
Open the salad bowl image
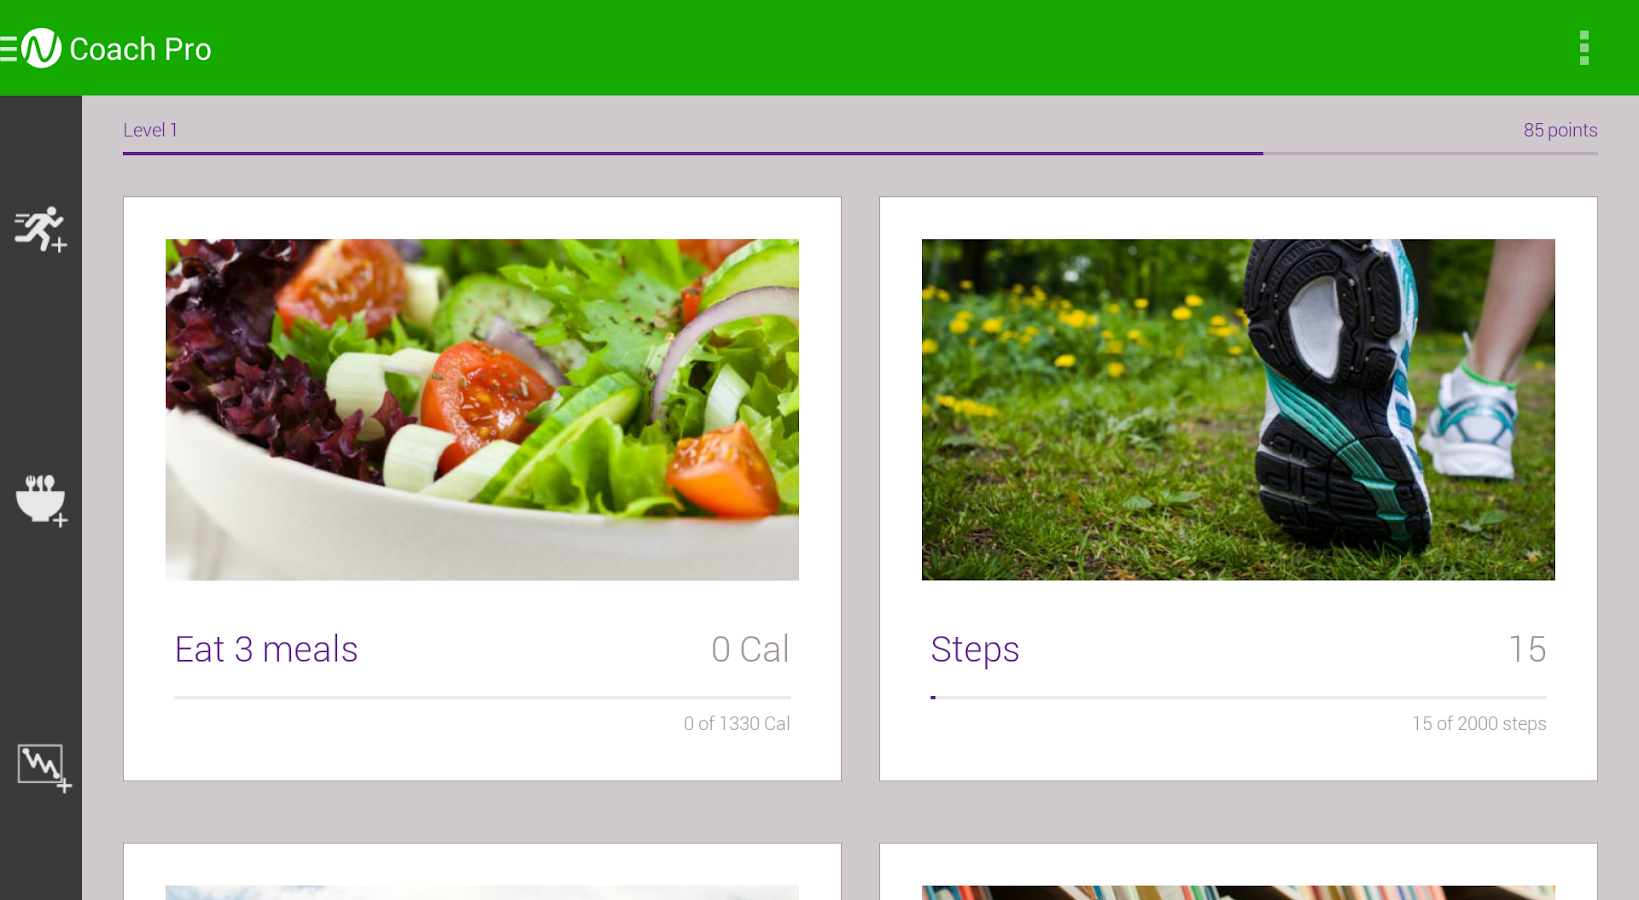coord(482,409)
